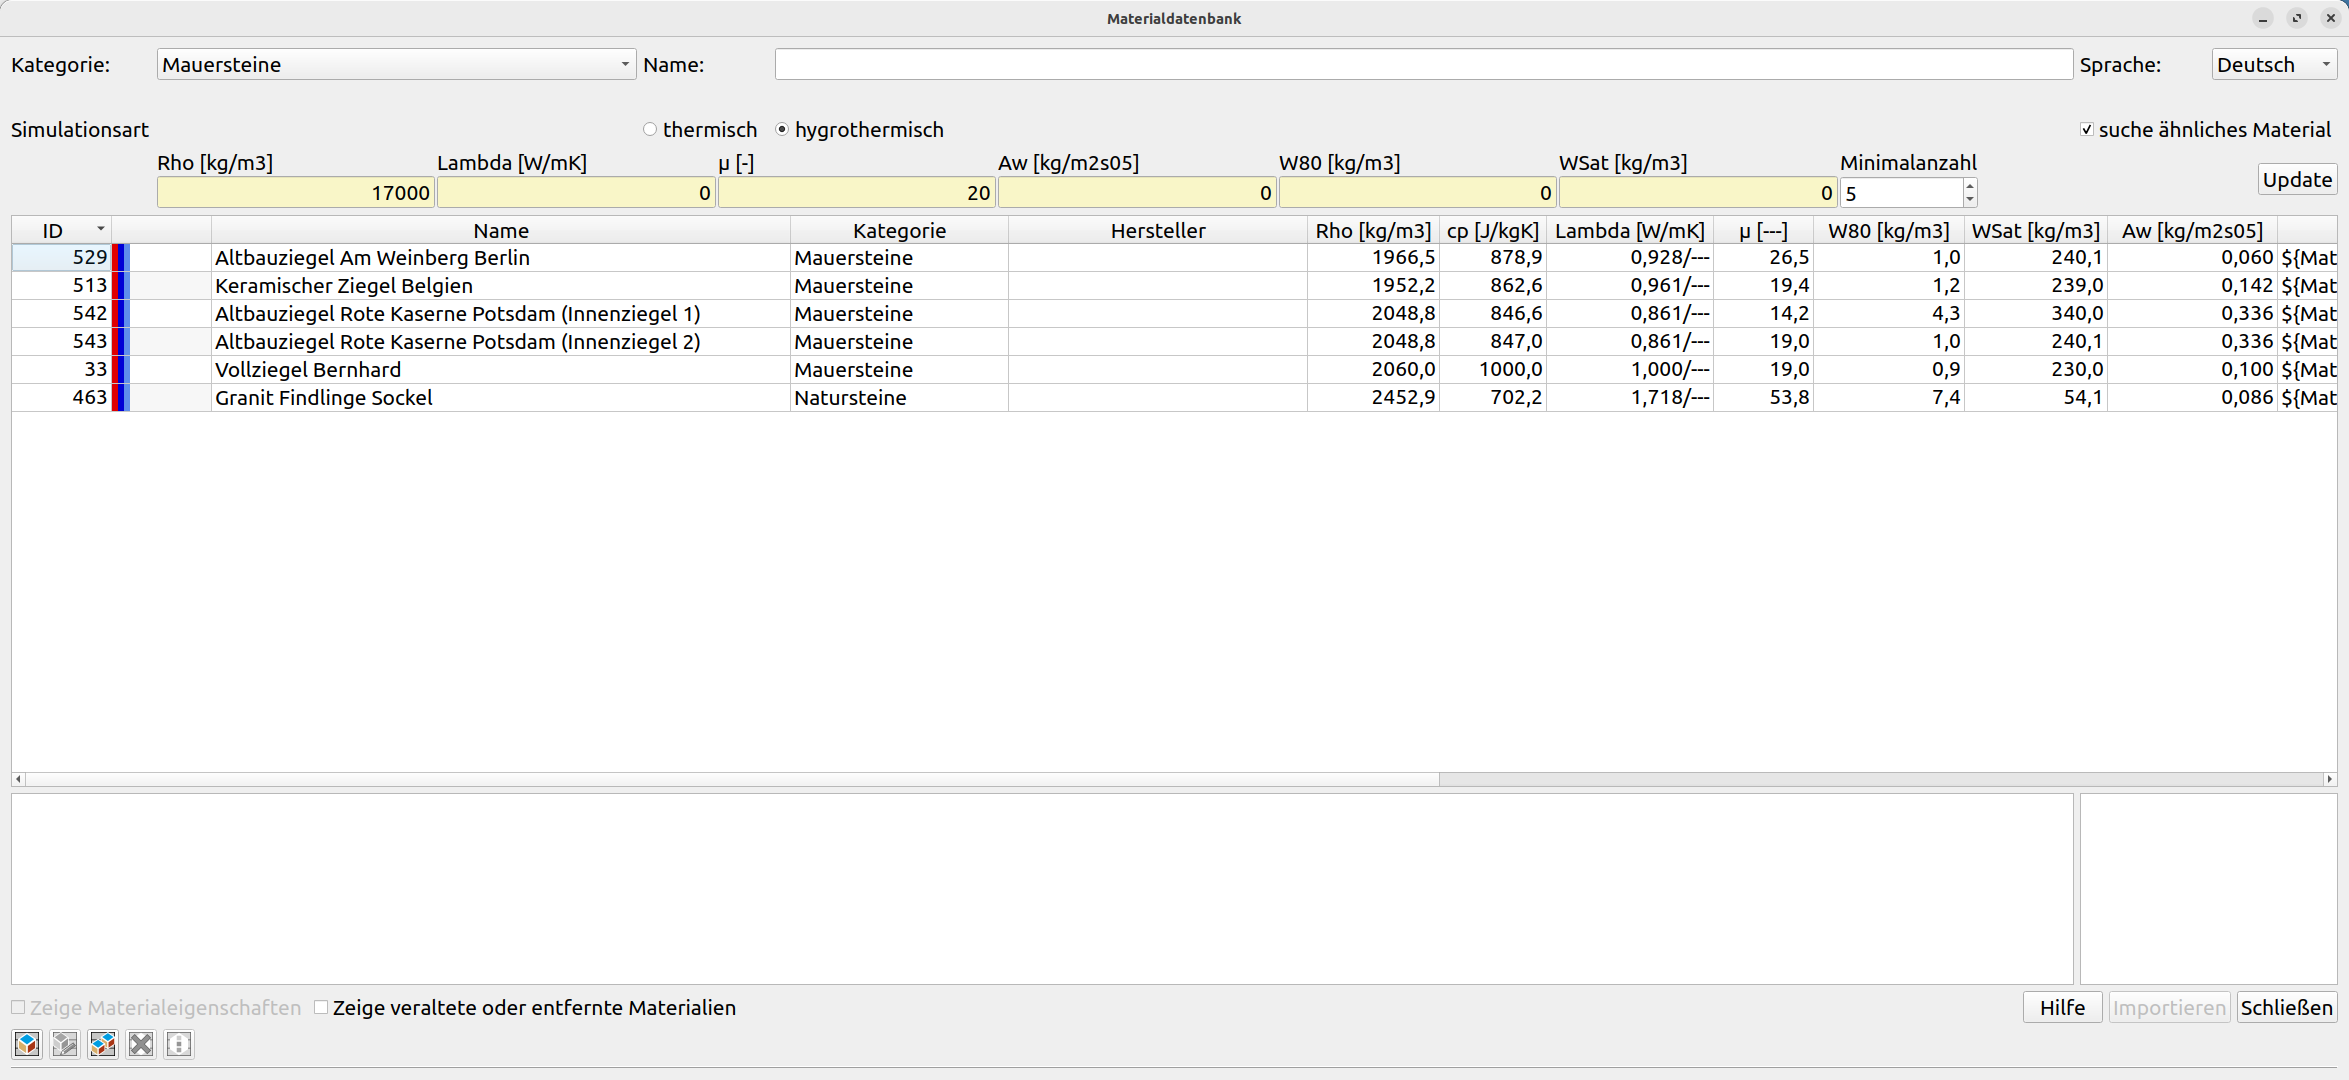2349x1080 pixels.
Task: Sort by Hersteller column header
Action: click(1158, 231)
